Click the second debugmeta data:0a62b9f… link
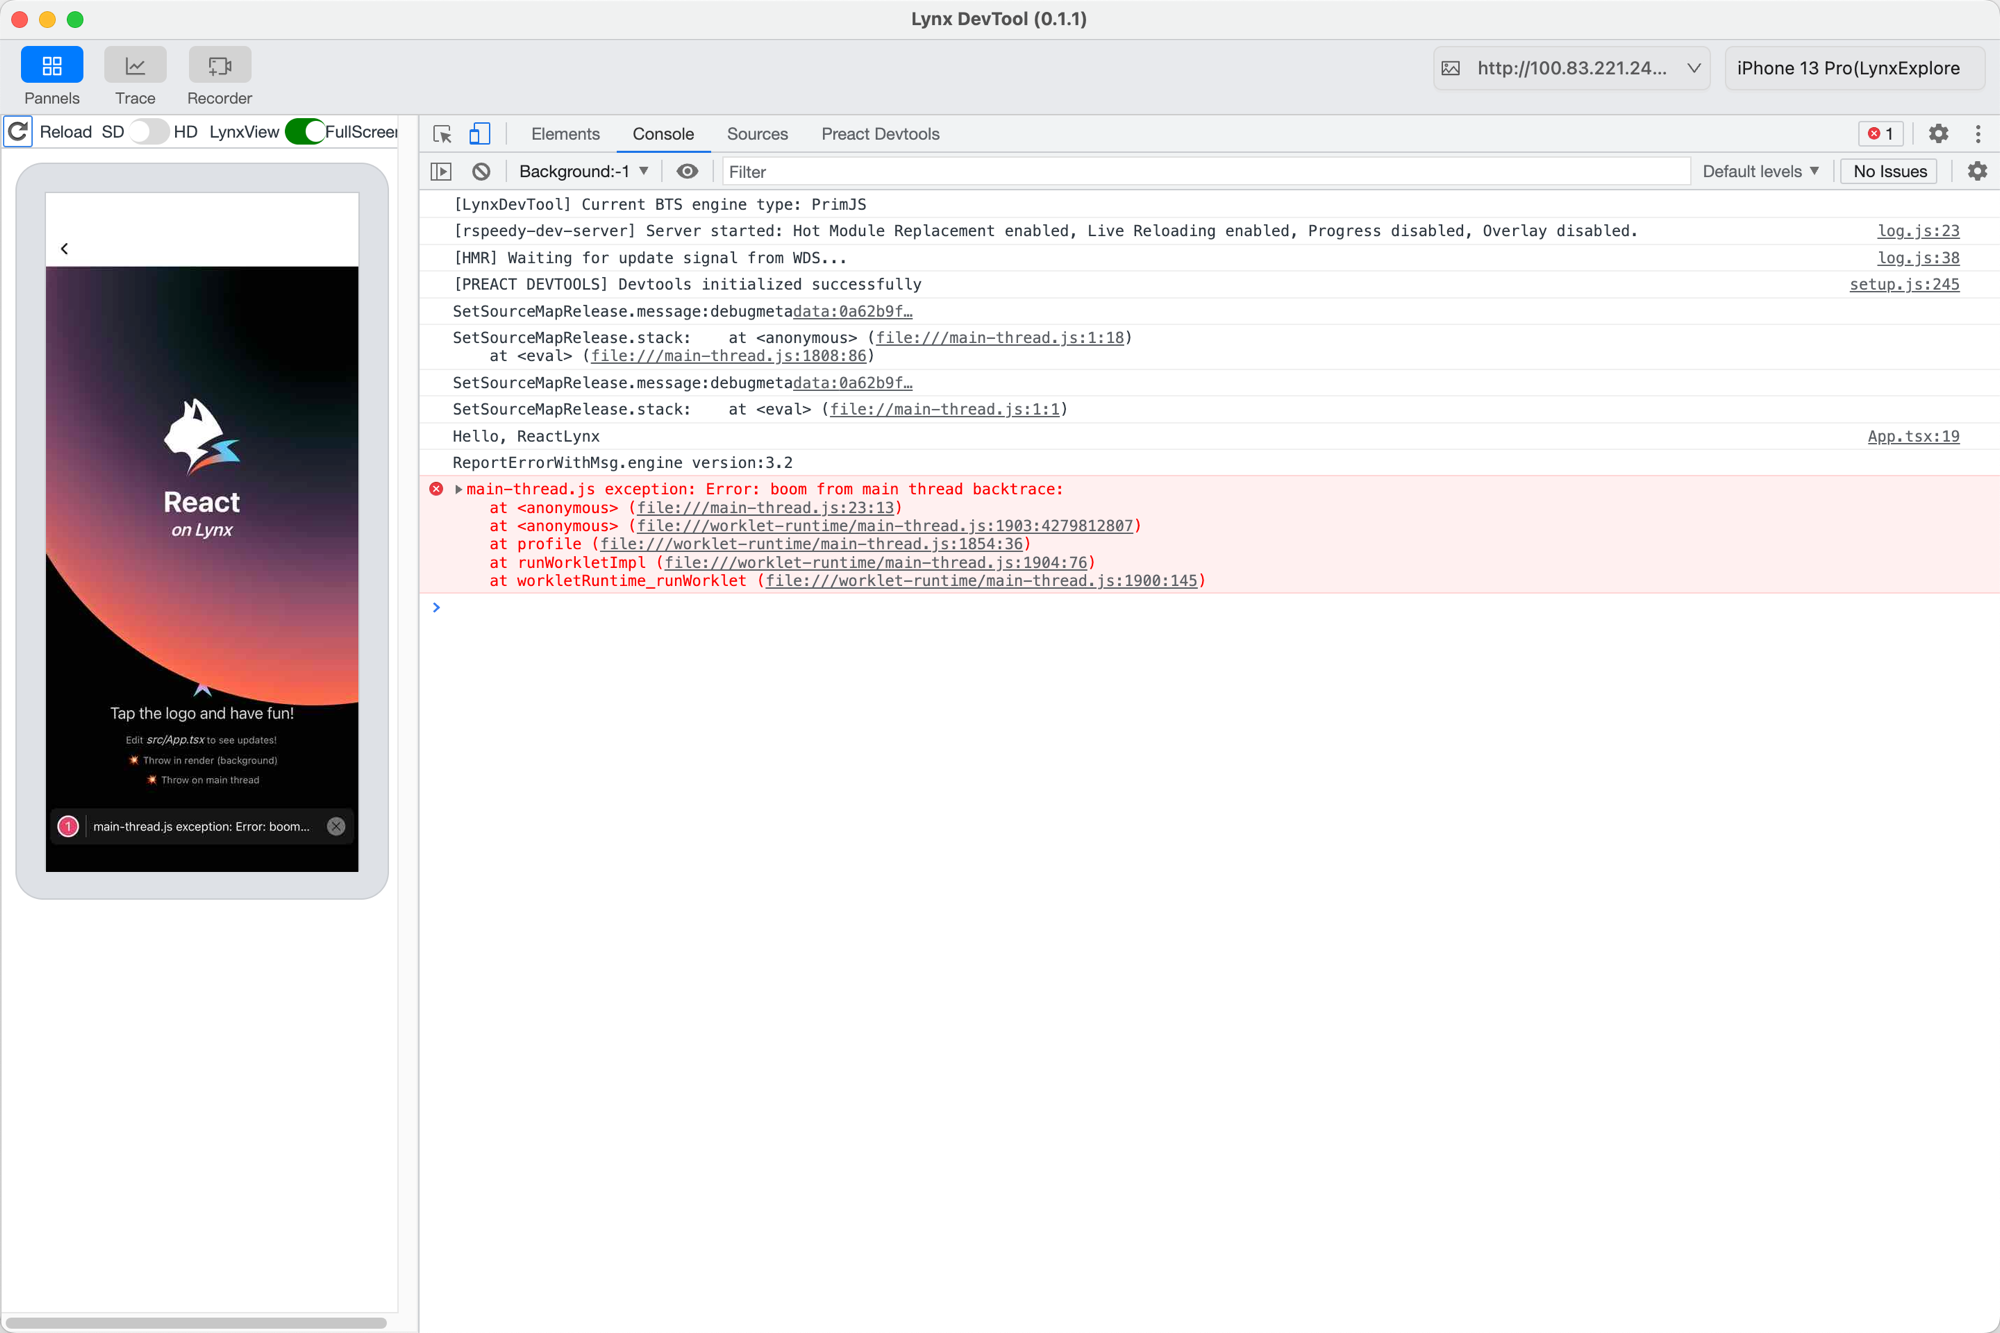 pos(852,383)
